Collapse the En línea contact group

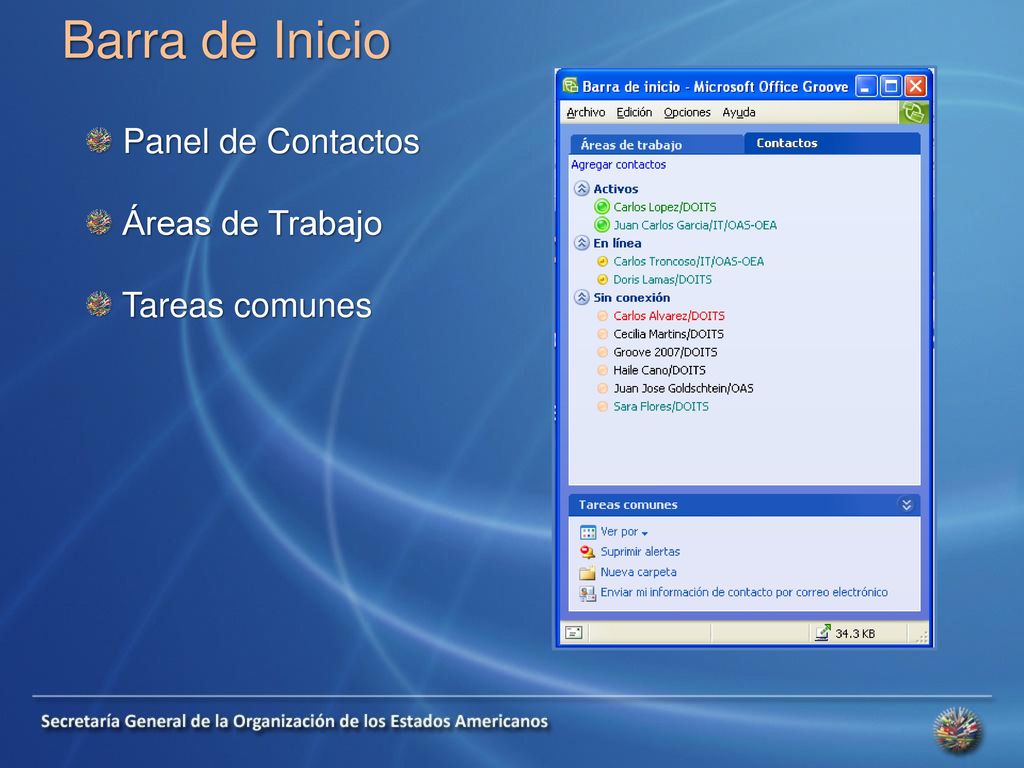581,243
